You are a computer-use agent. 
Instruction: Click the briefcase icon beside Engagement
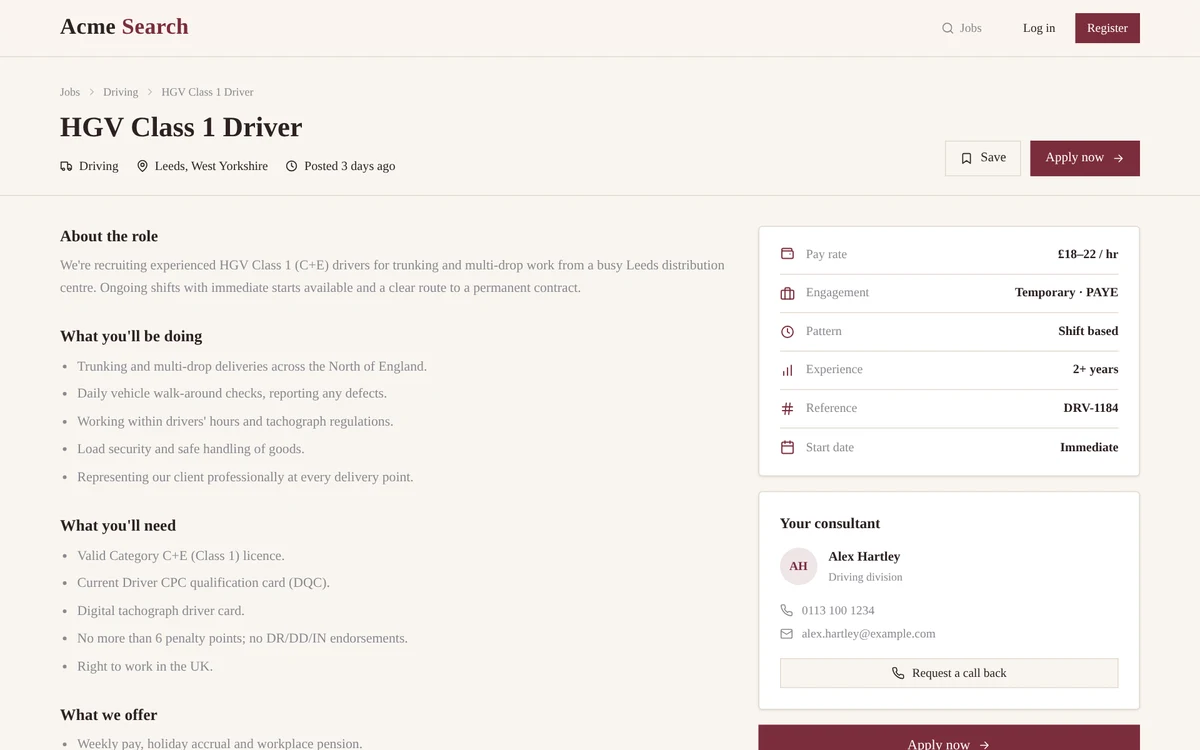[787, 293]
